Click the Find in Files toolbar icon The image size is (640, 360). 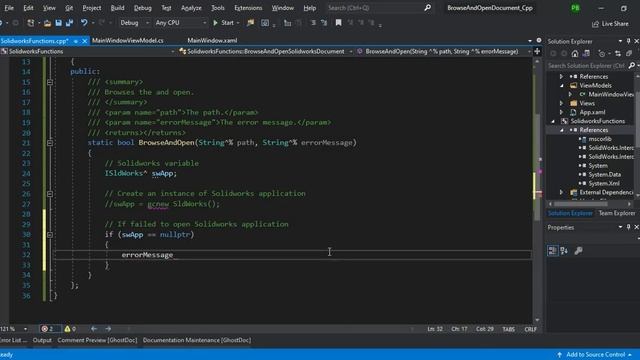(250, 23)
